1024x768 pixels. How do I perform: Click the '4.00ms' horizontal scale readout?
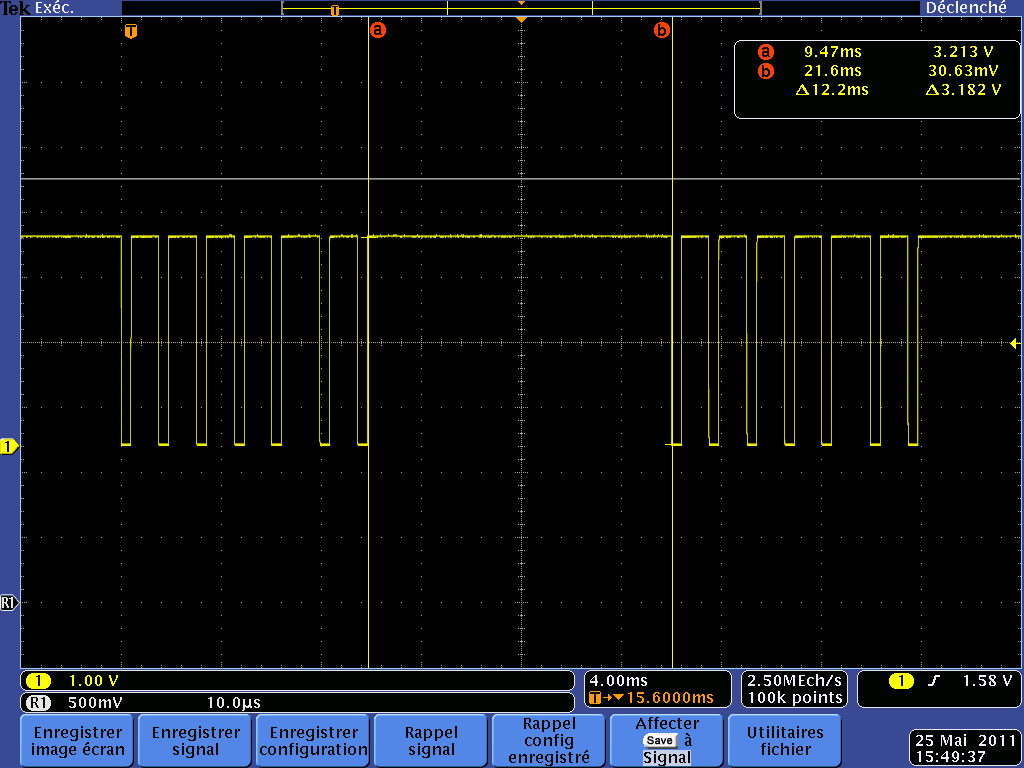618,681
